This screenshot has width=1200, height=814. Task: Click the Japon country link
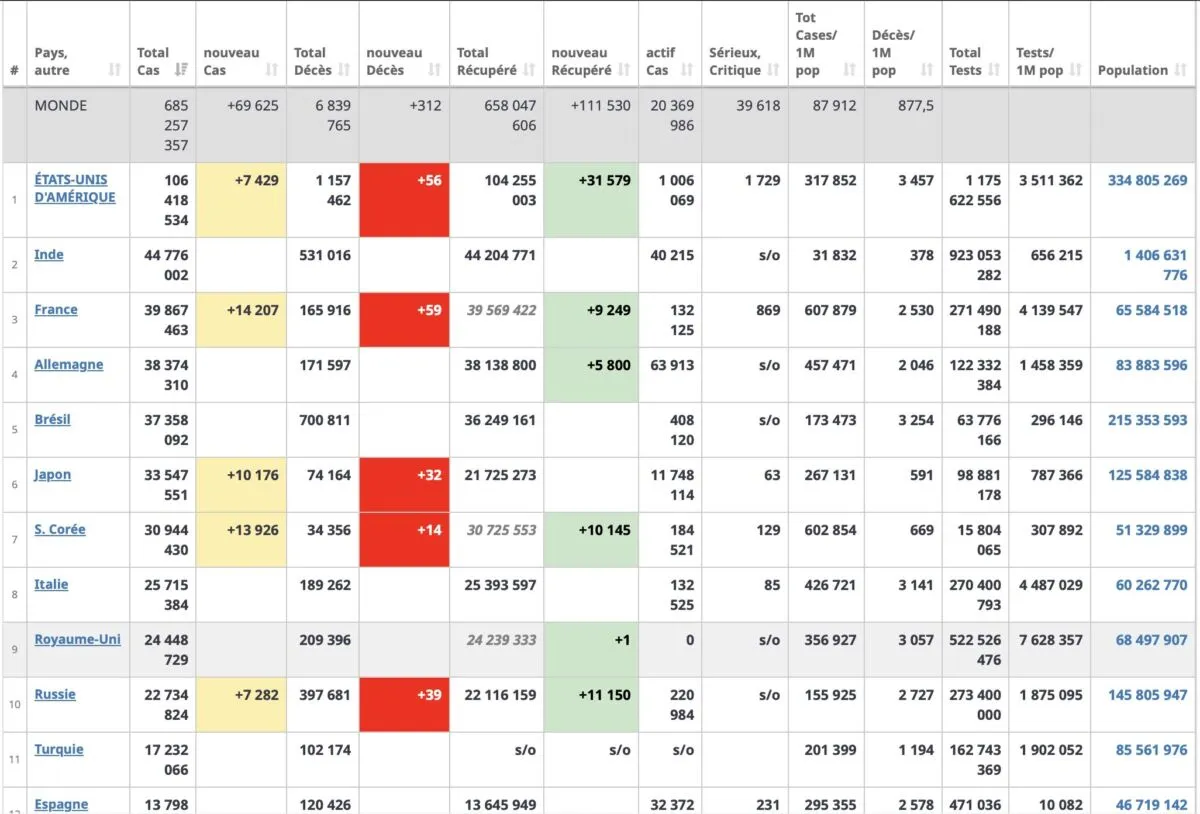(53, 475)
